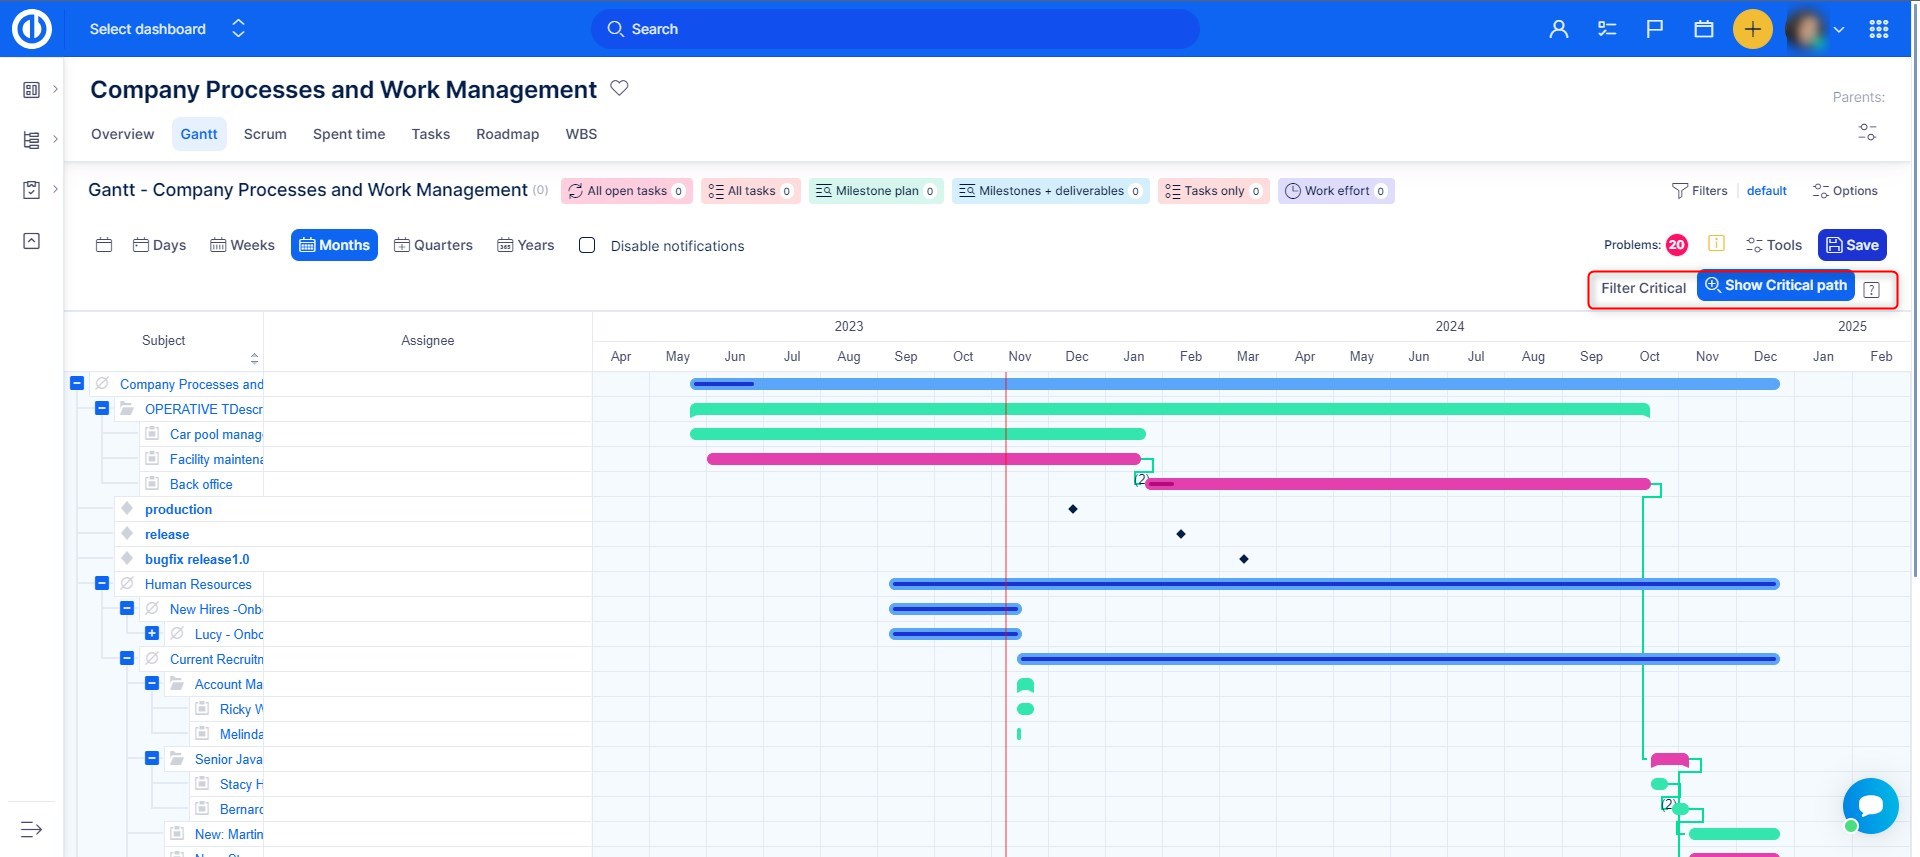Open the WBS tab
This screenshot has width=1920, height=857.
(581, 134)
